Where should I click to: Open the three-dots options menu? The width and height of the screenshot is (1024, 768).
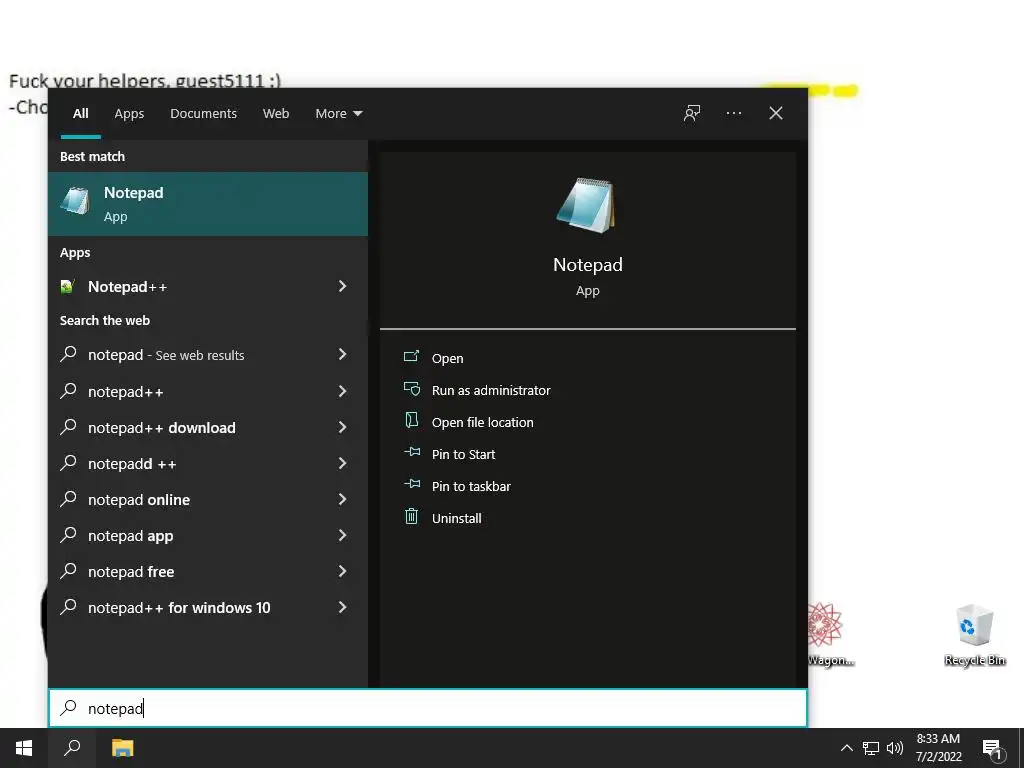(734, 113)
